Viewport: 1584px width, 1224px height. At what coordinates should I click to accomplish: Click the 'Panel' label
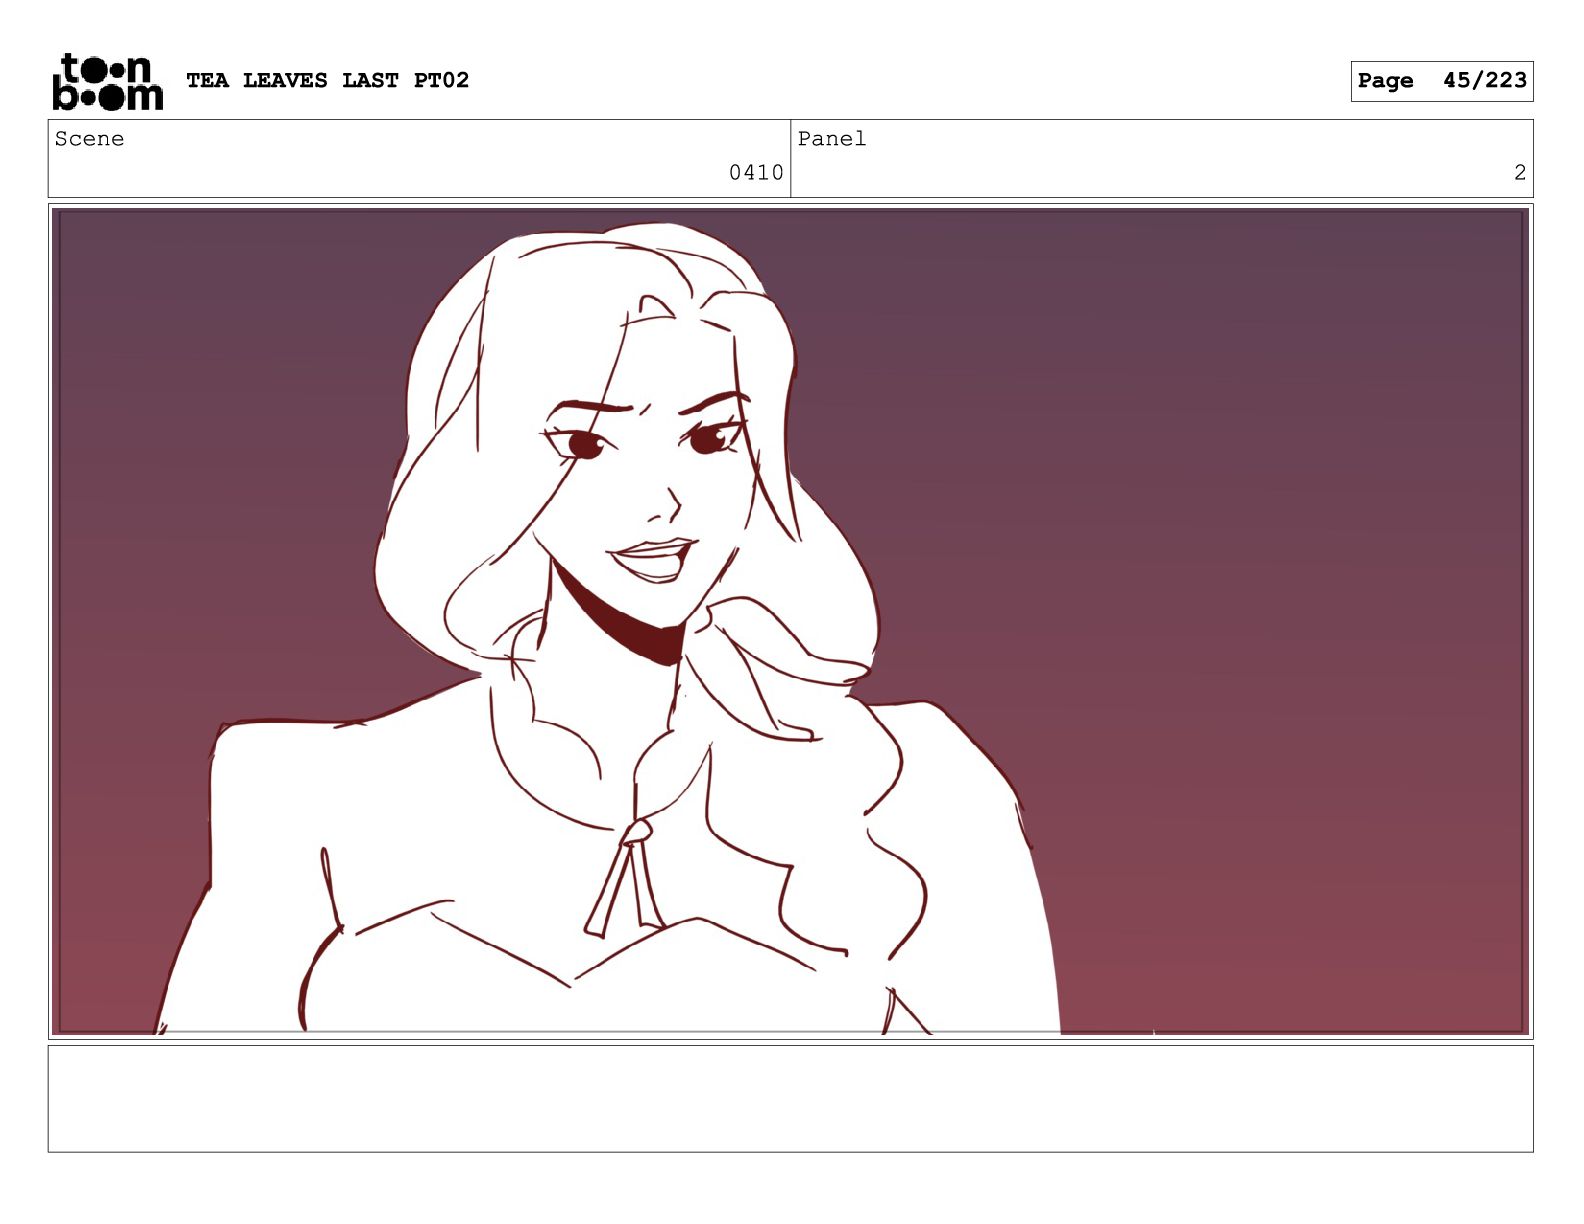pos(832,139)
